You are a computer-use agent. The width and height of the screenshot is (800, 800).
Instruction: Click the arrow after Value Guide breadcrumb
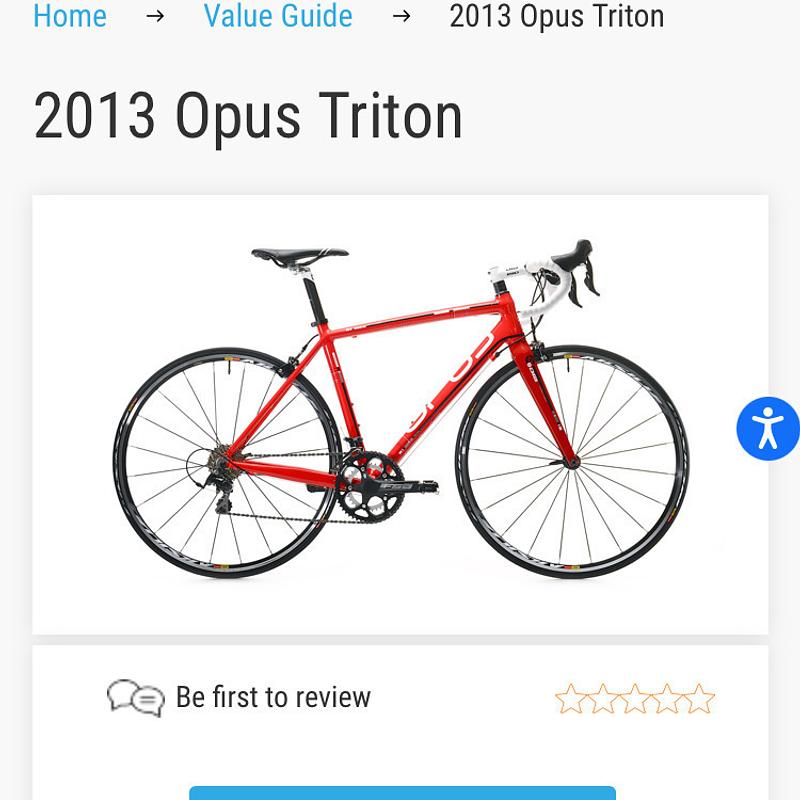click(401, 17)
